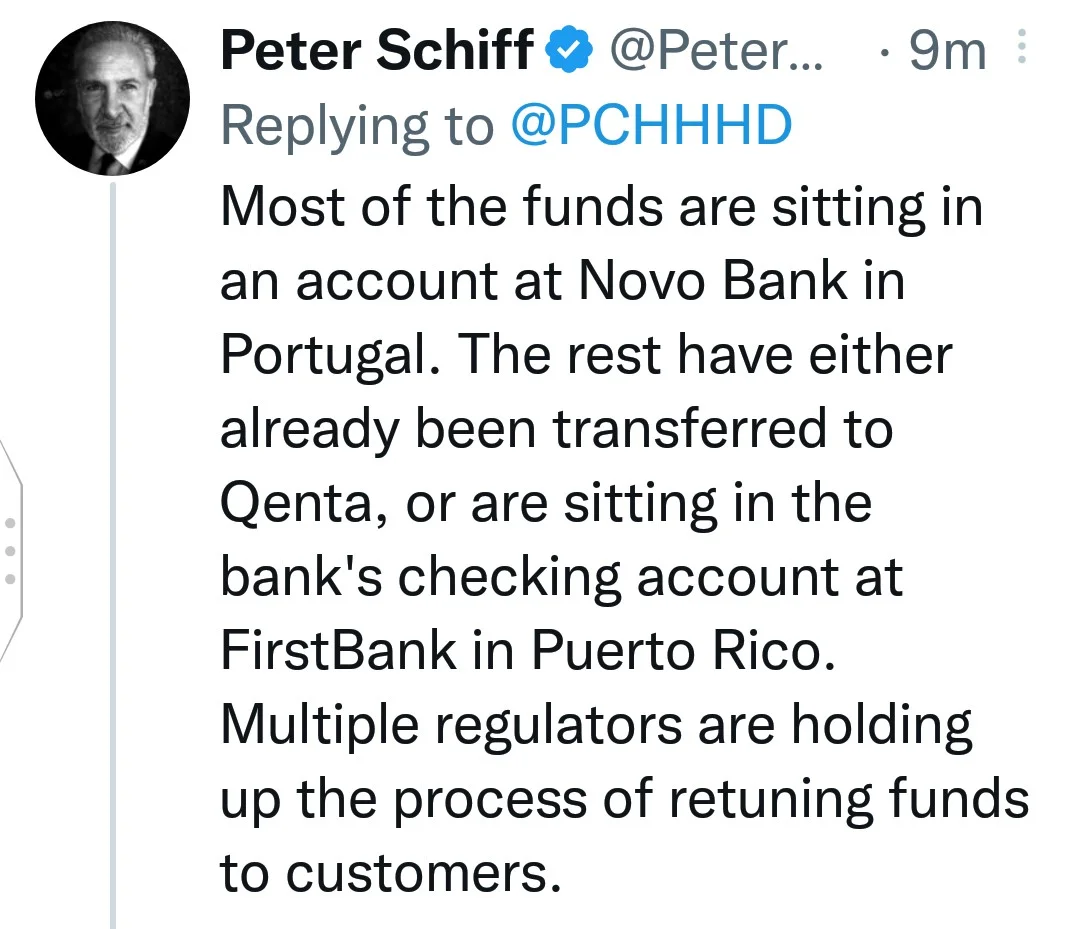
Task: Click 'Puerto Rico' in the tweet text
Action: (x=683, y=650)
